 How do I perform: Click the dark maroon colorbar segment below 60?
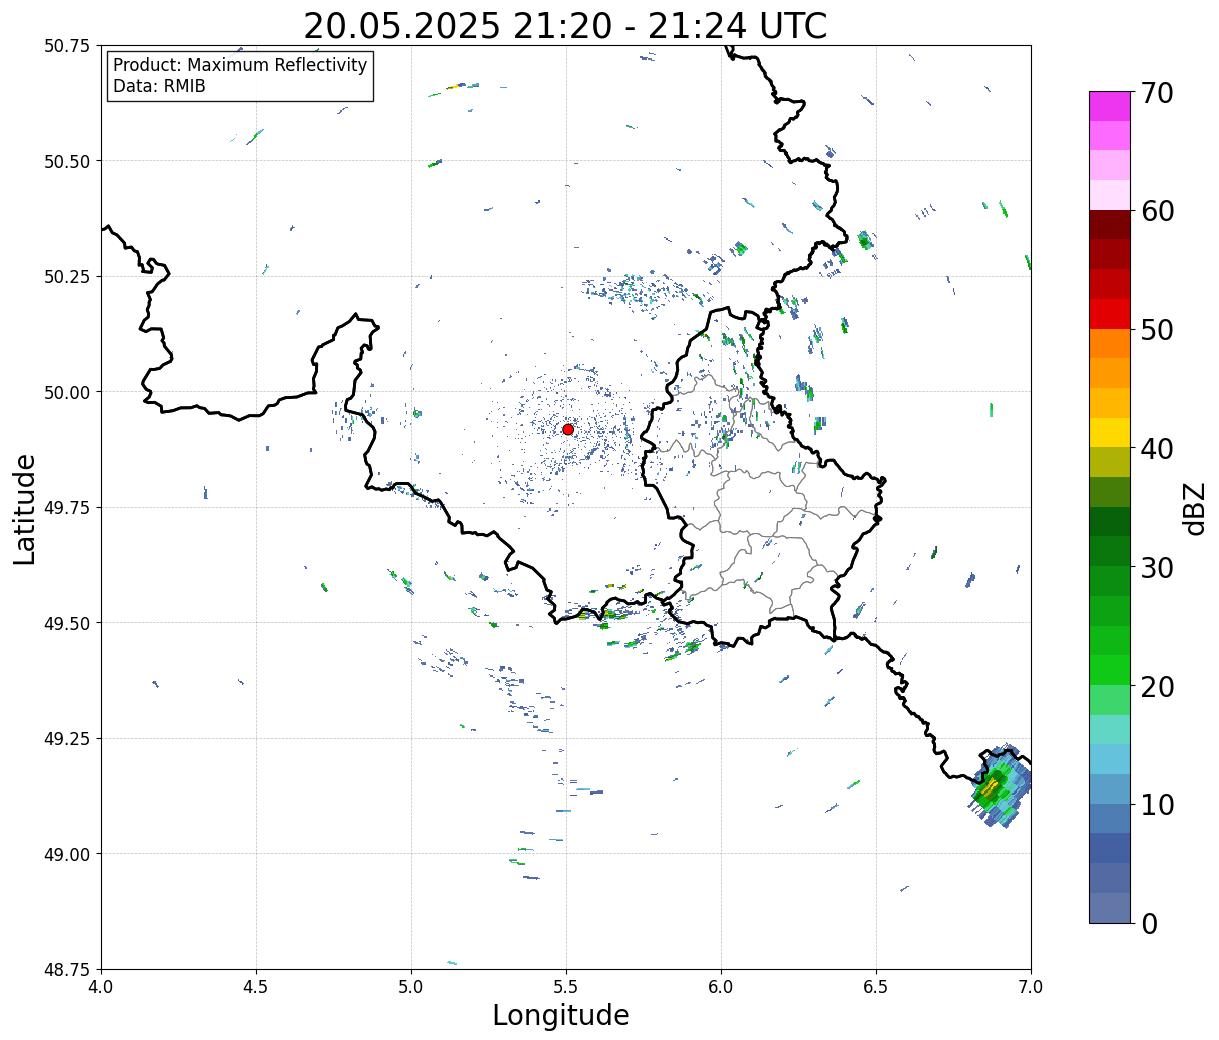point(1110,225)
